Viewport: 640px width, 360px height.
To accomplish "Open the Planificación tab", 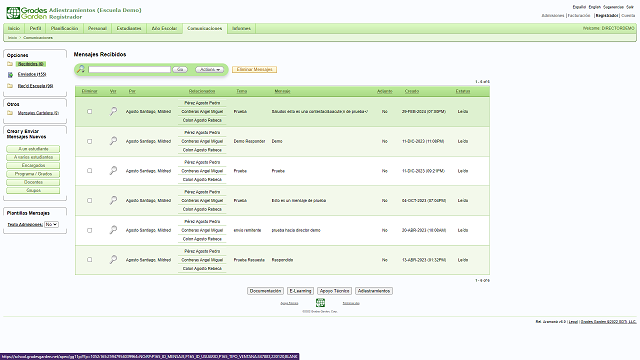I will [x=64, y=28].
